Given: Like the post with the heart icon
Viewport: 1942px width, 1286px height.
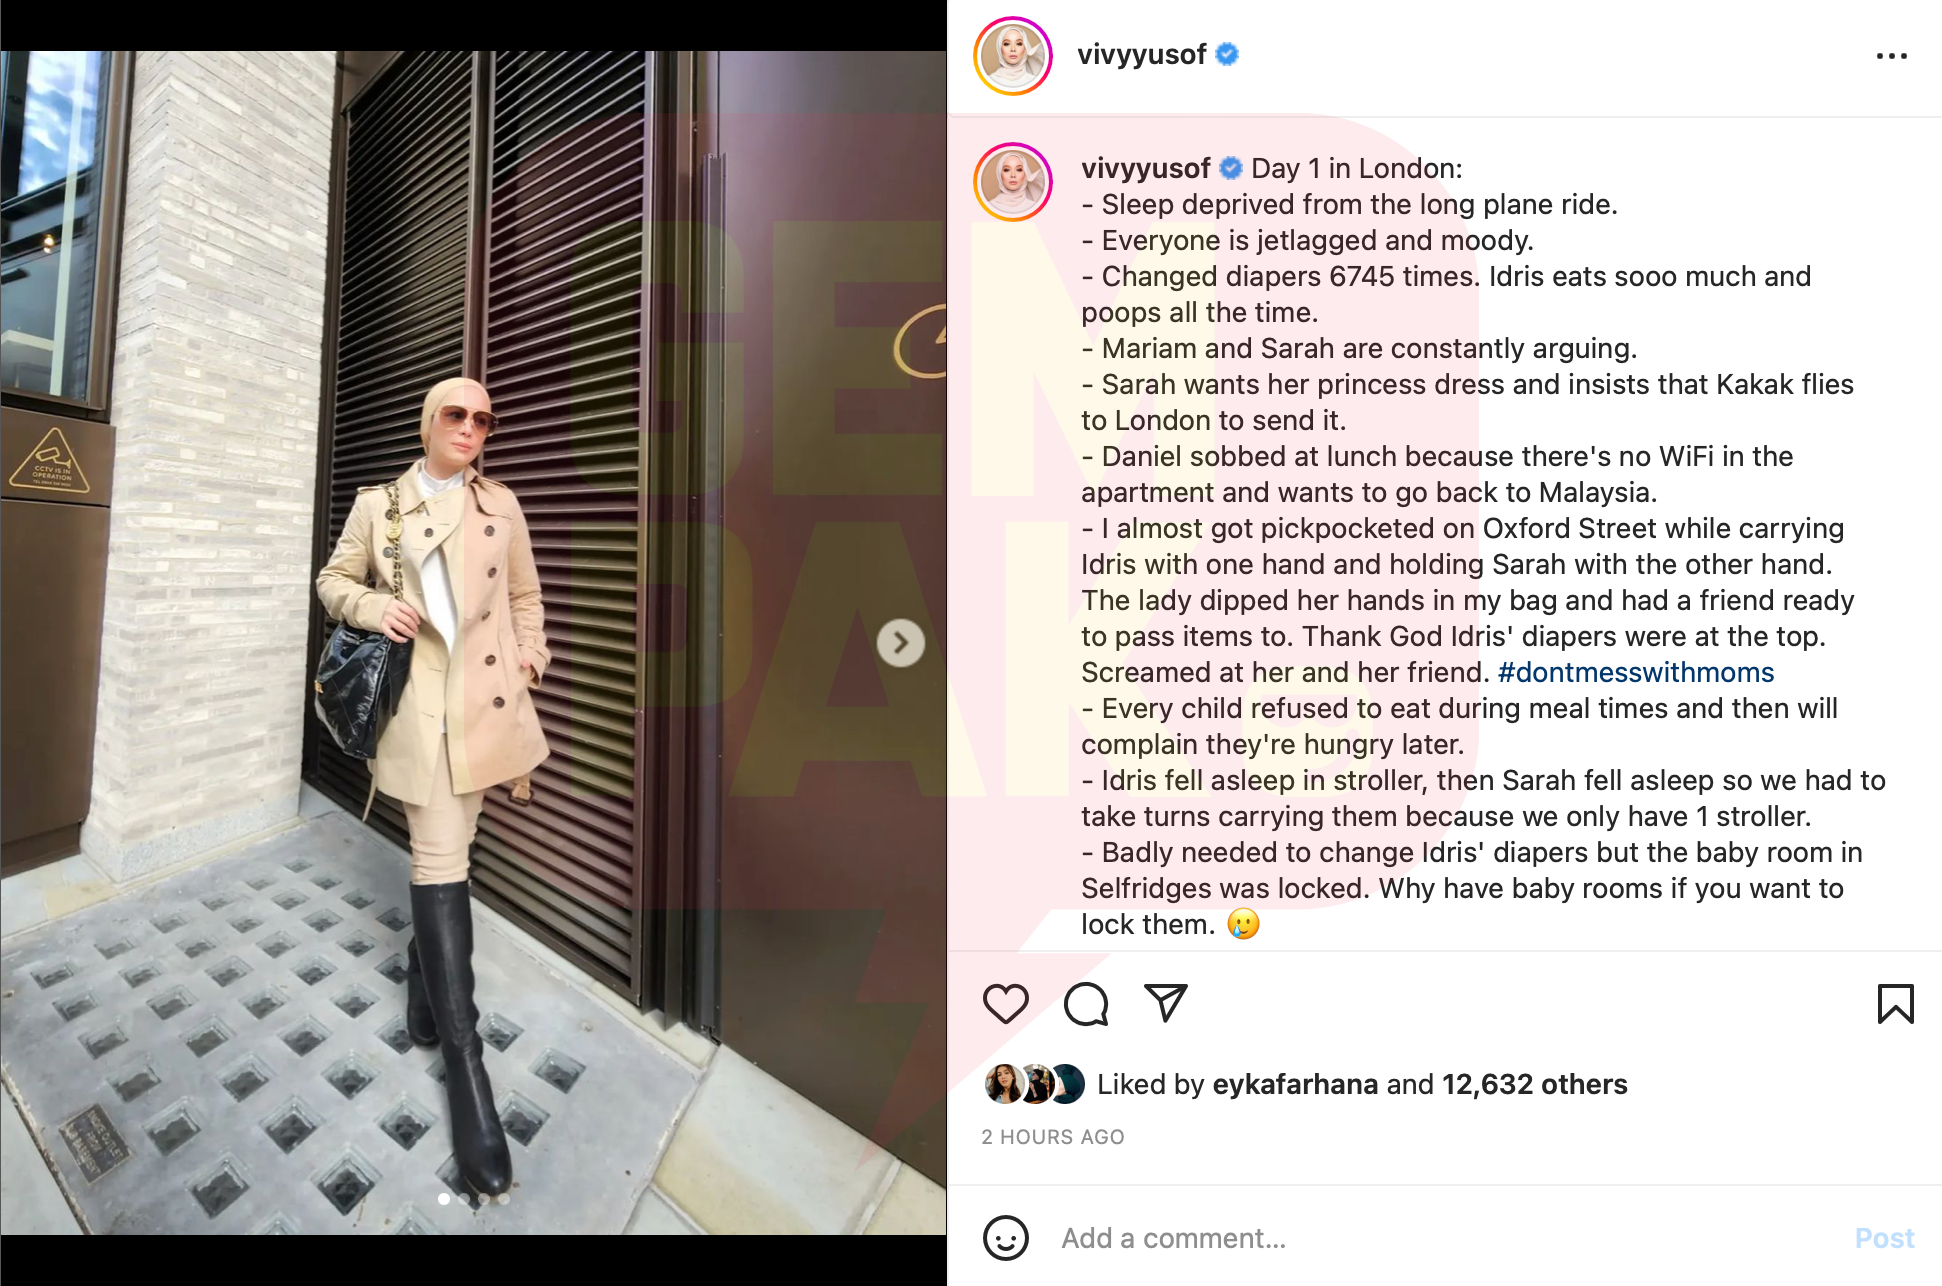Looking at the screenshot, I should pyautogui.click(x=1005, y=1003).
